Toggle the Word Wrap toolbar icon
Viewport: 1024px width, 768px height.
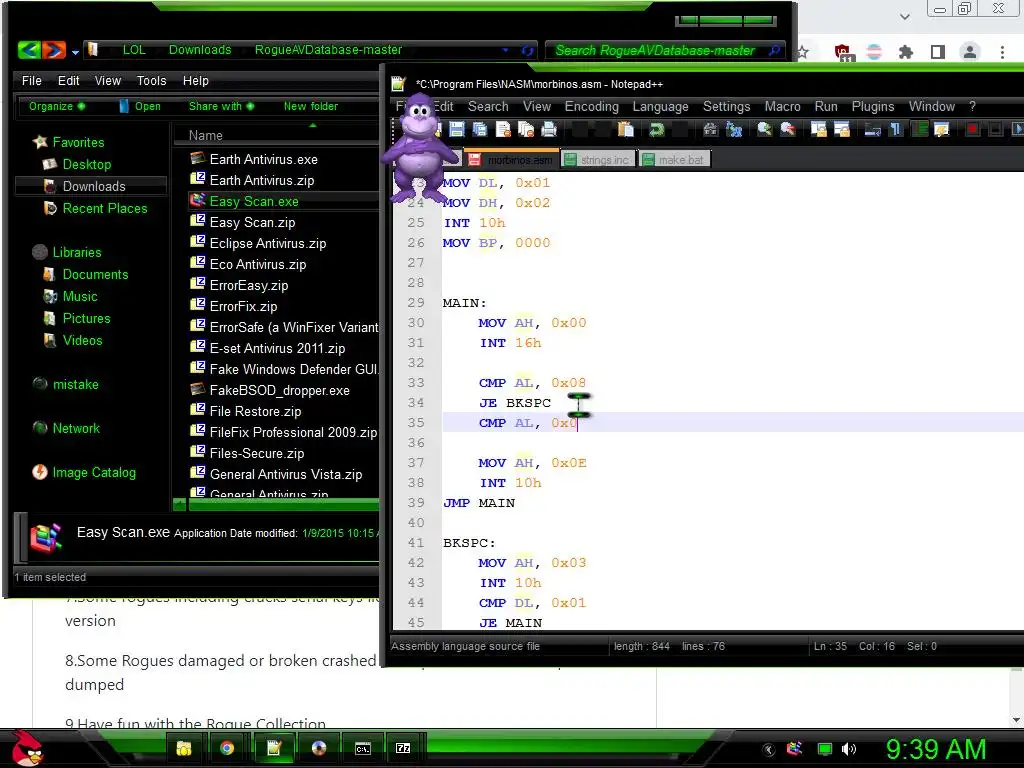872,129
